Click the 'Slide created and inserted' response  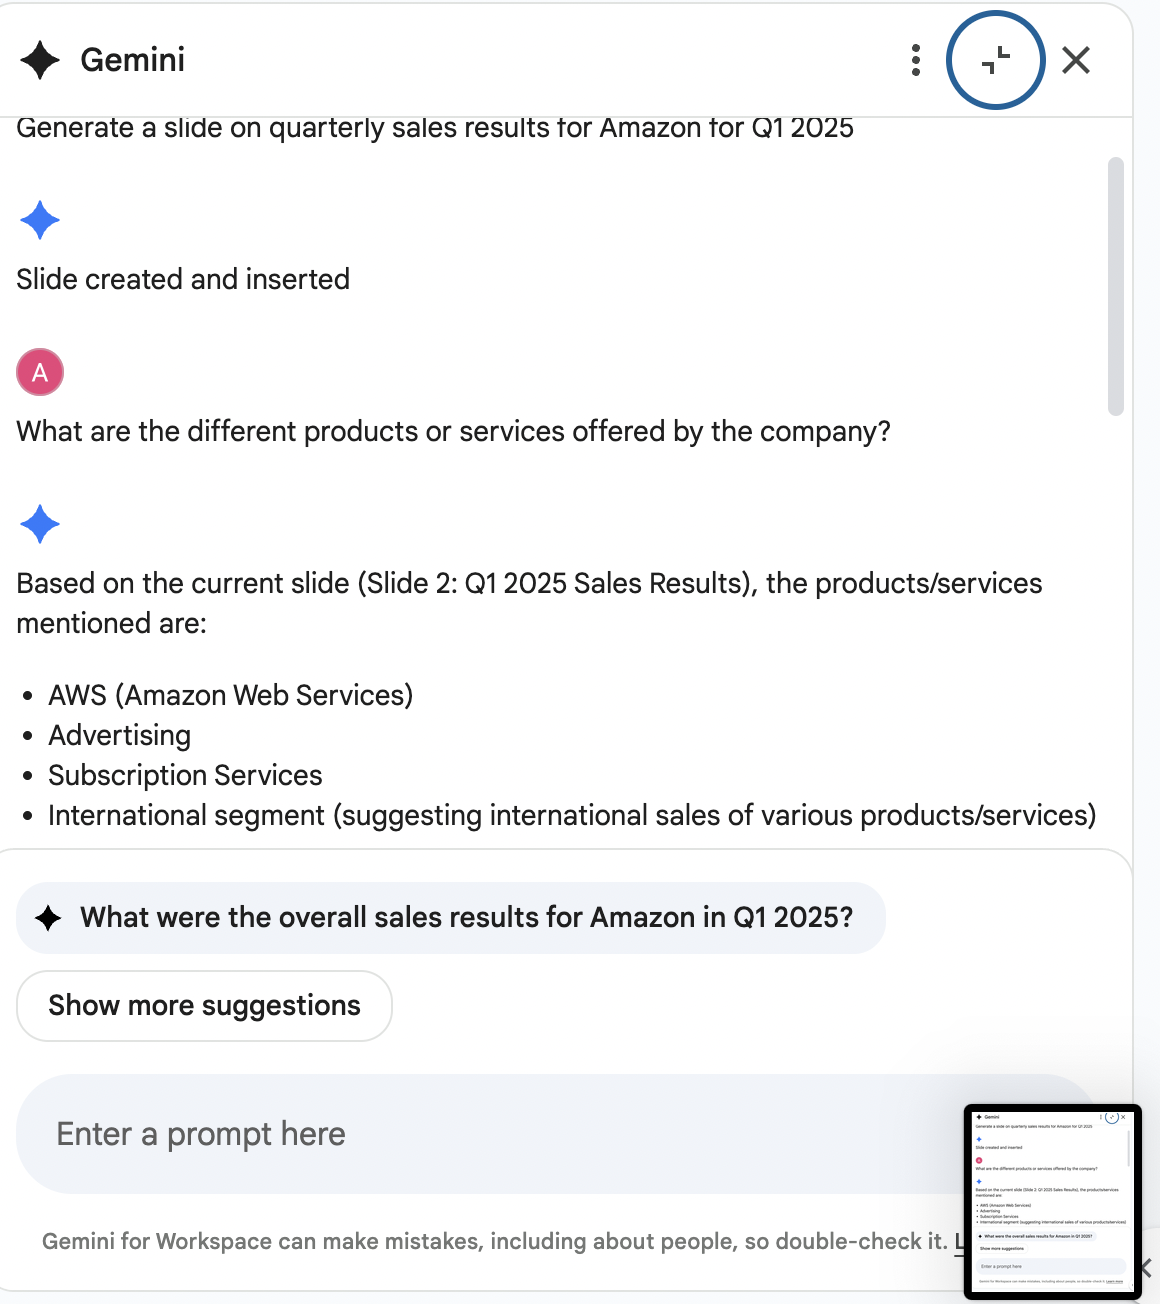point(183,279)
